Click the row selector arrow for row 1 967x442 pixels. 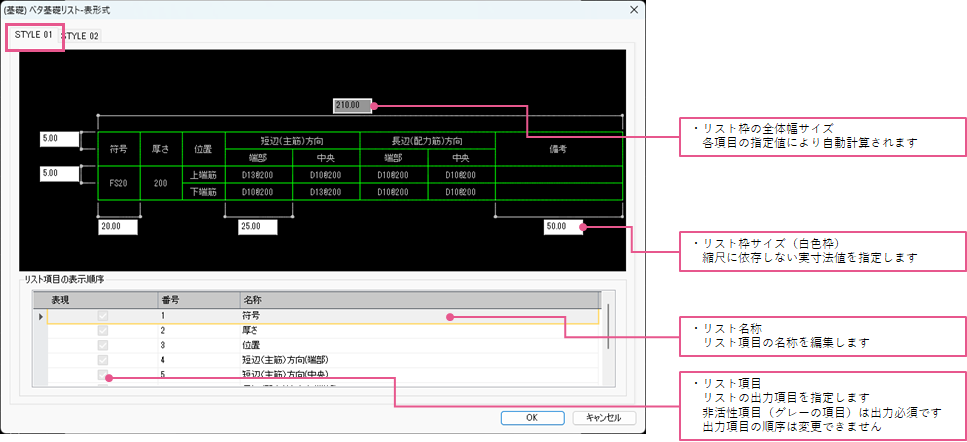pos(41,316)
